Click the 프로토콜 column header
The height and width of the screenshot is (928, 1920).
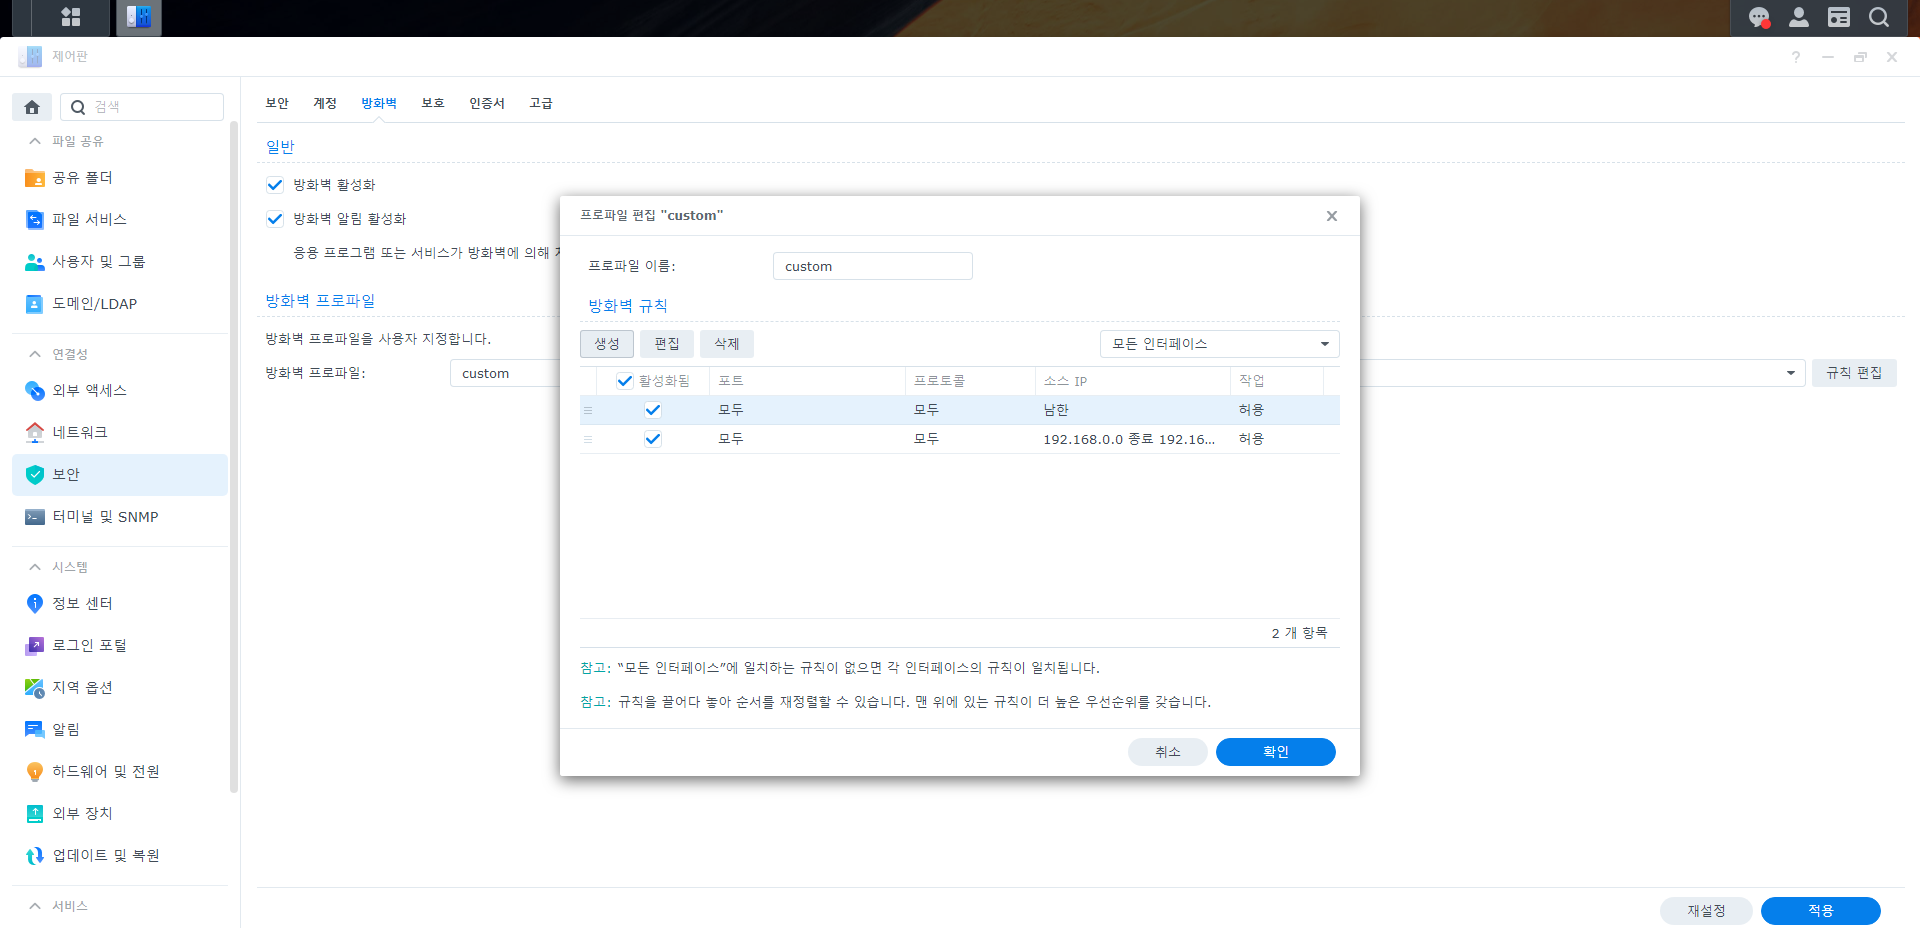coord(970,381)
